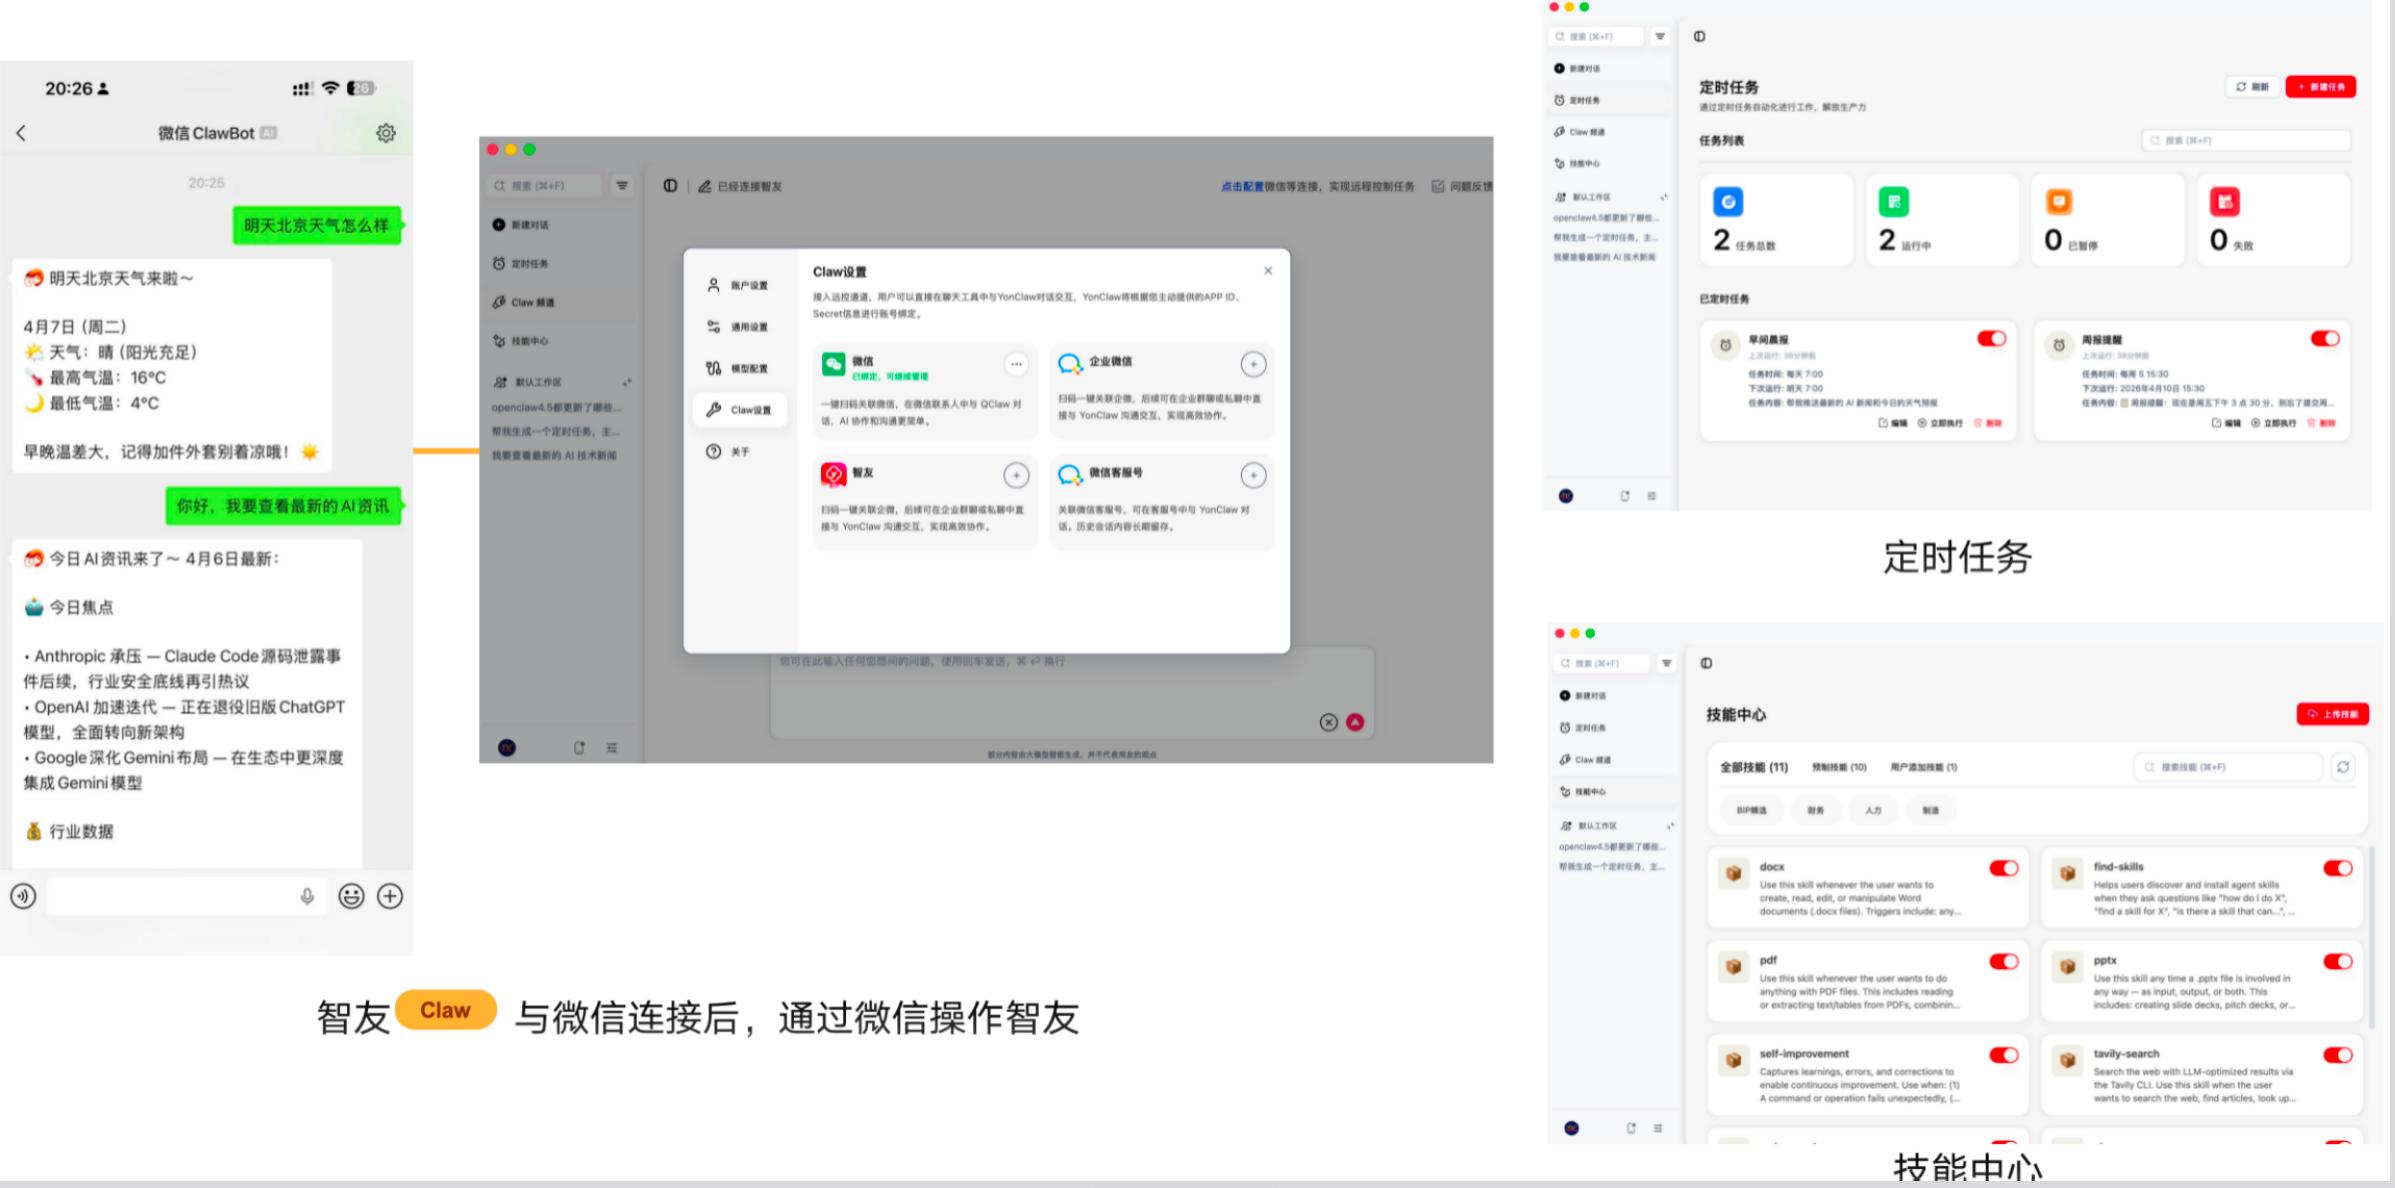Click the 点击配置 link in the middle window
Screen dimensions: 2395x1188
click(x=1242, y=186)
